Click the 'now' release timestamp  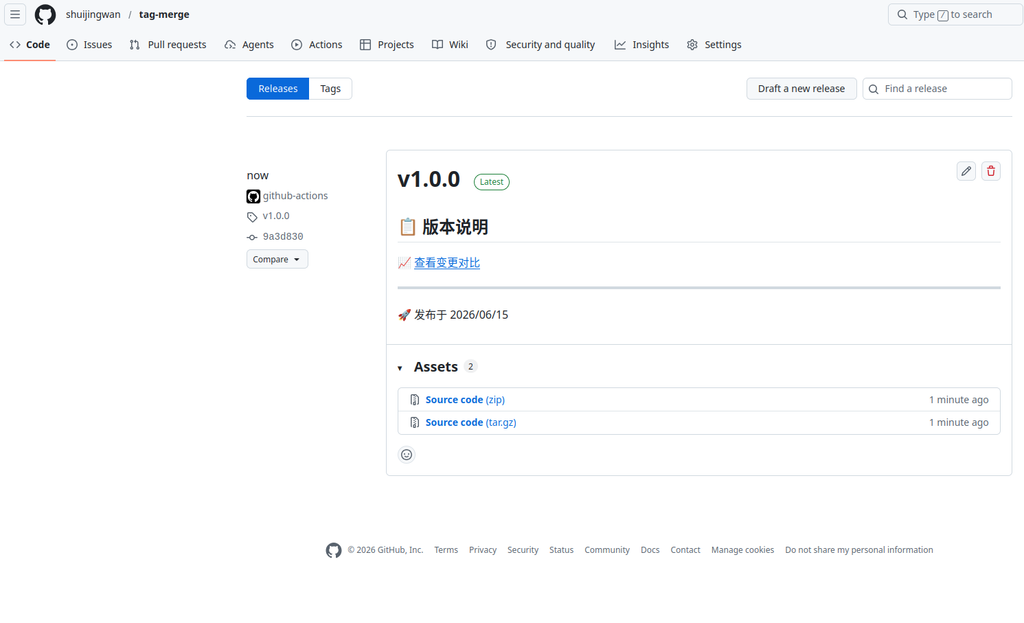coord(257,176)
